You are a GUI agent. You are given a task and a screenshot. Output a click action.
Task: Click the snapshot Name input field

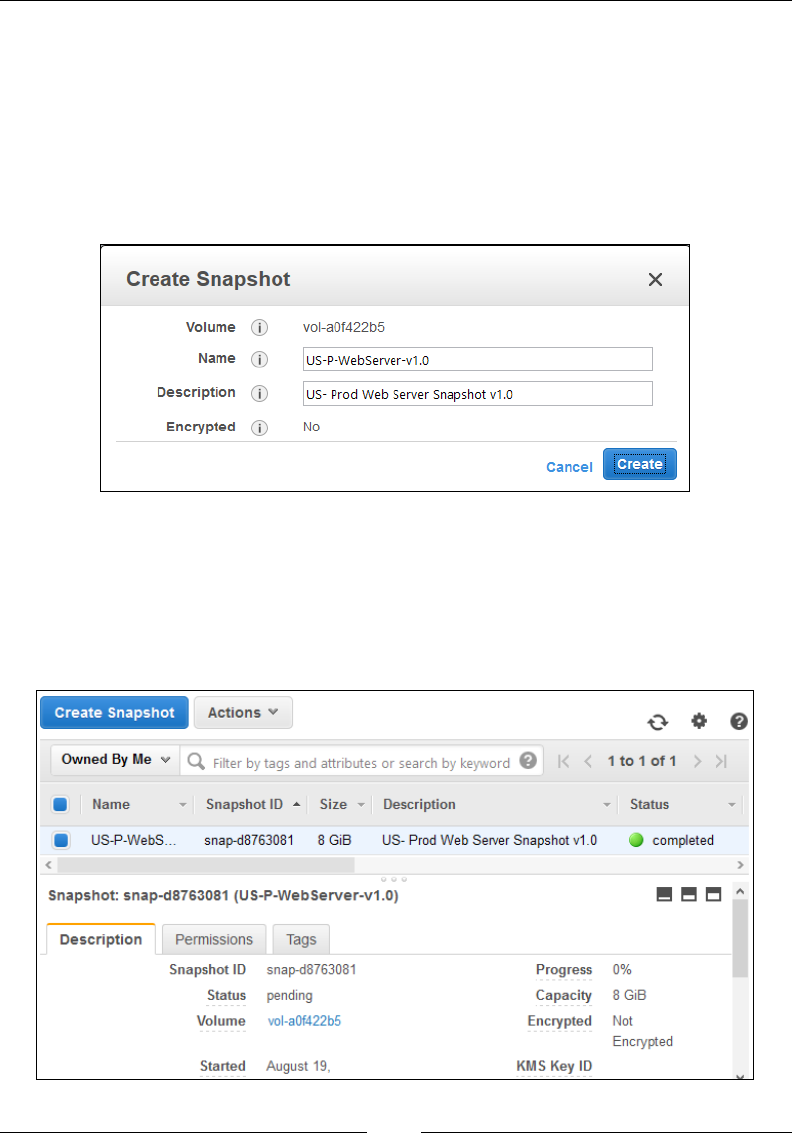coord(477,359)
